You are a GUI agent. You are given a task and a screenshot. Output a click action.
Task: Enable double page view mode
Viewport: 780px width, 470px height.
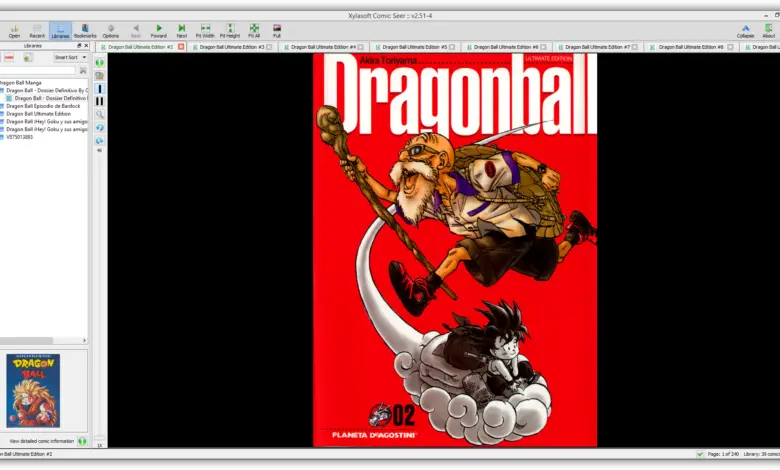100,101
